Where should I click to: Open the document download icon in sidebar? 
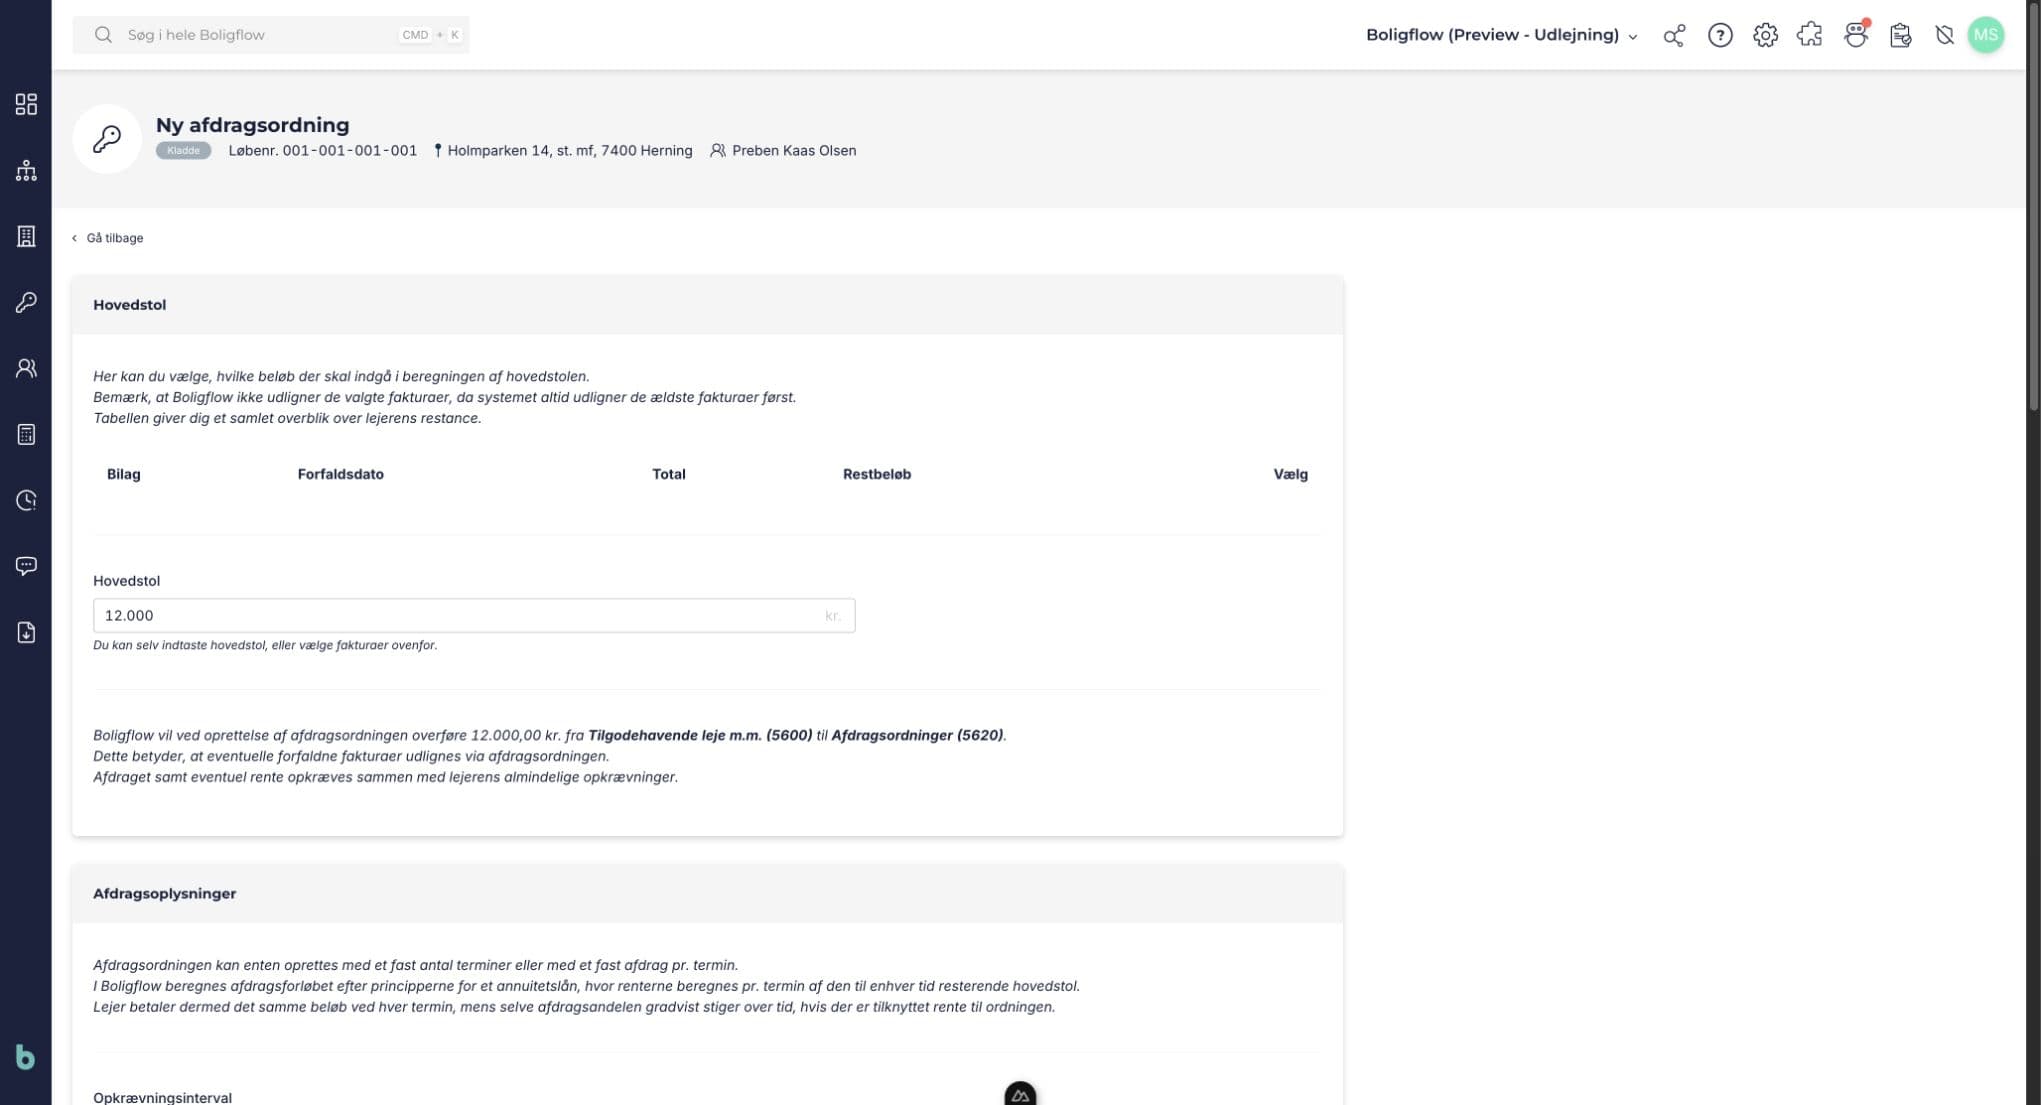point(26,632)
